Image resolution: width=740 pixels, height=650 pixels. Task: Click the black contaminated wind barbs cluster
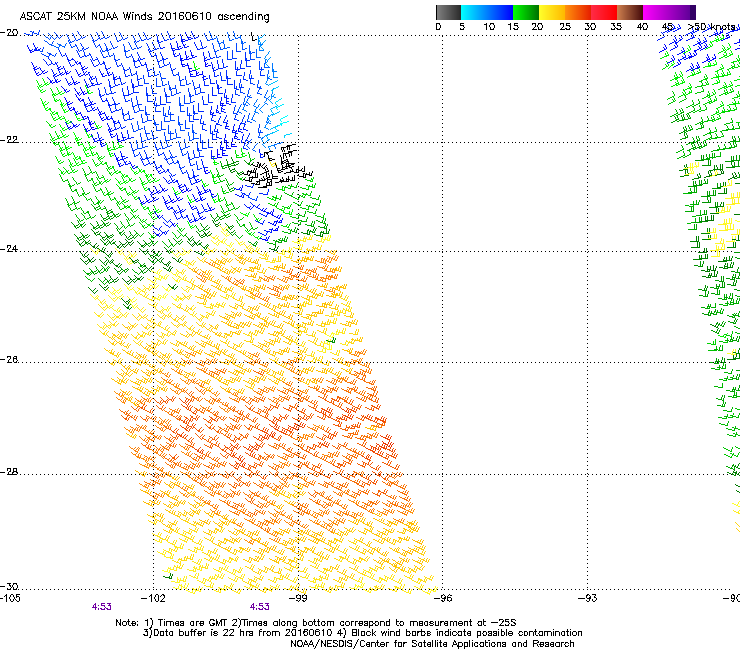pyautogui.click(x=278, y=166)
